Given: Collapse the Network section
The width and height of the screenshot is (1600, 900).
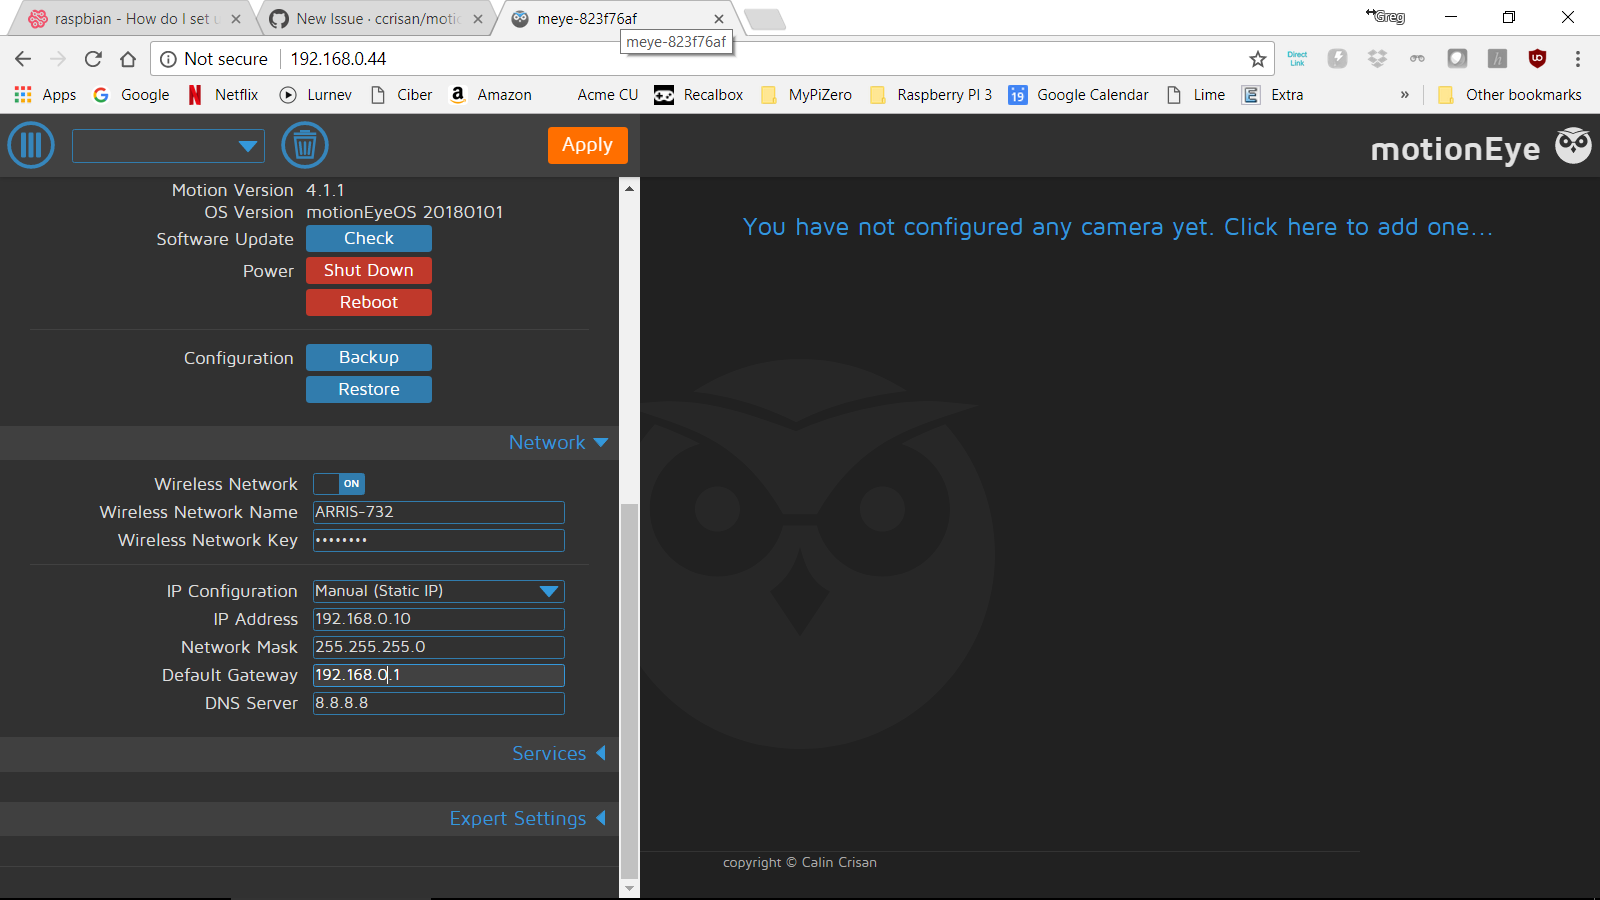Looking at the screenshot, I should coord(556,442).
